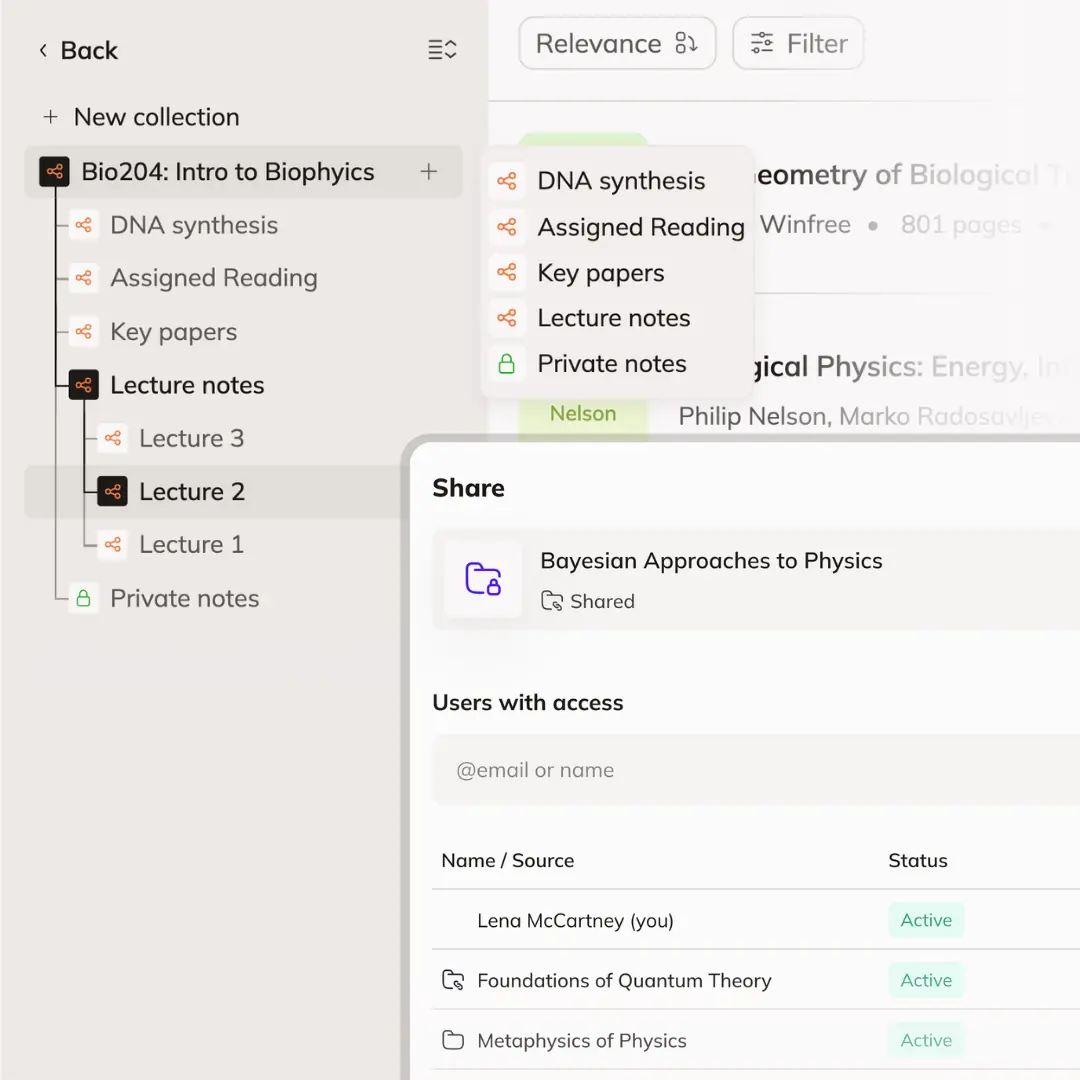
Task: Click Lecture 1 share icon
Action: (113, 545)
